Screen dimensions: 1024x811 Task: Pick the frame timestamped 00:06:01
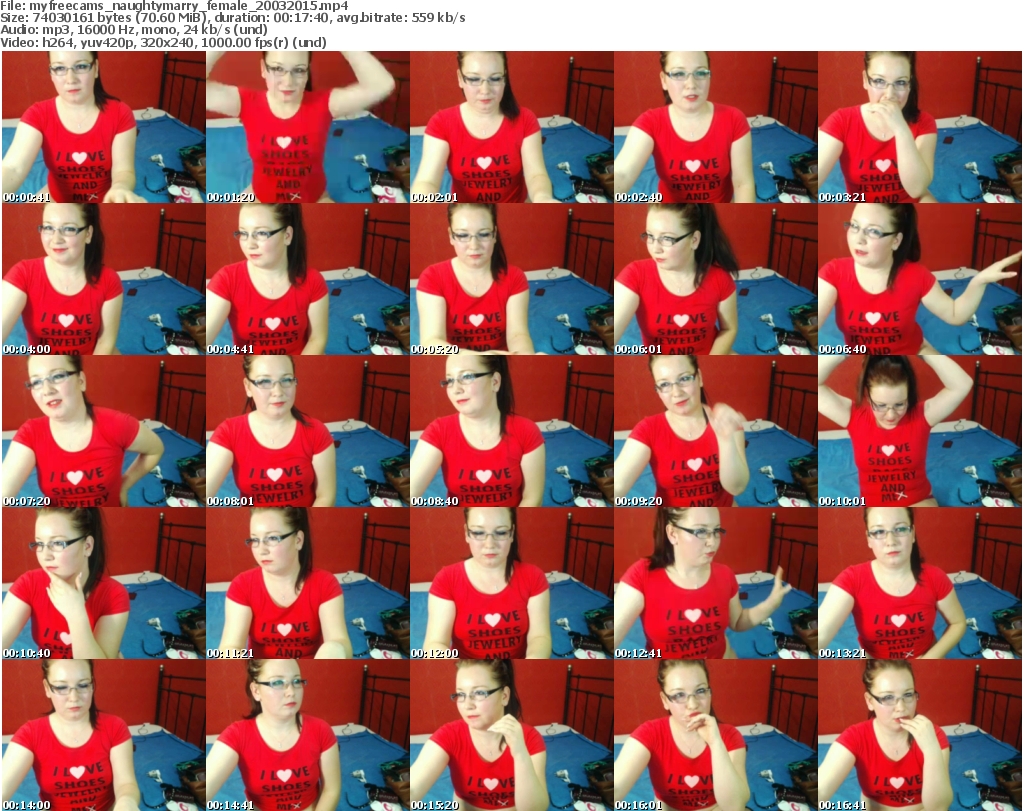click(716, 279)
